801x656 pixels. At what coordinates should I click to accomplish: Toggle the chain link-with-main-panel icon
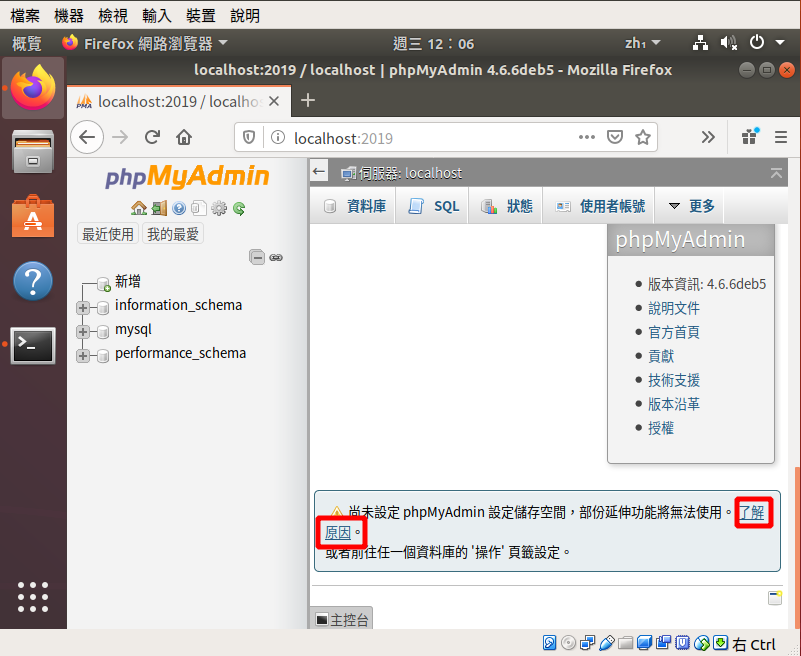(x=276, y=257)
